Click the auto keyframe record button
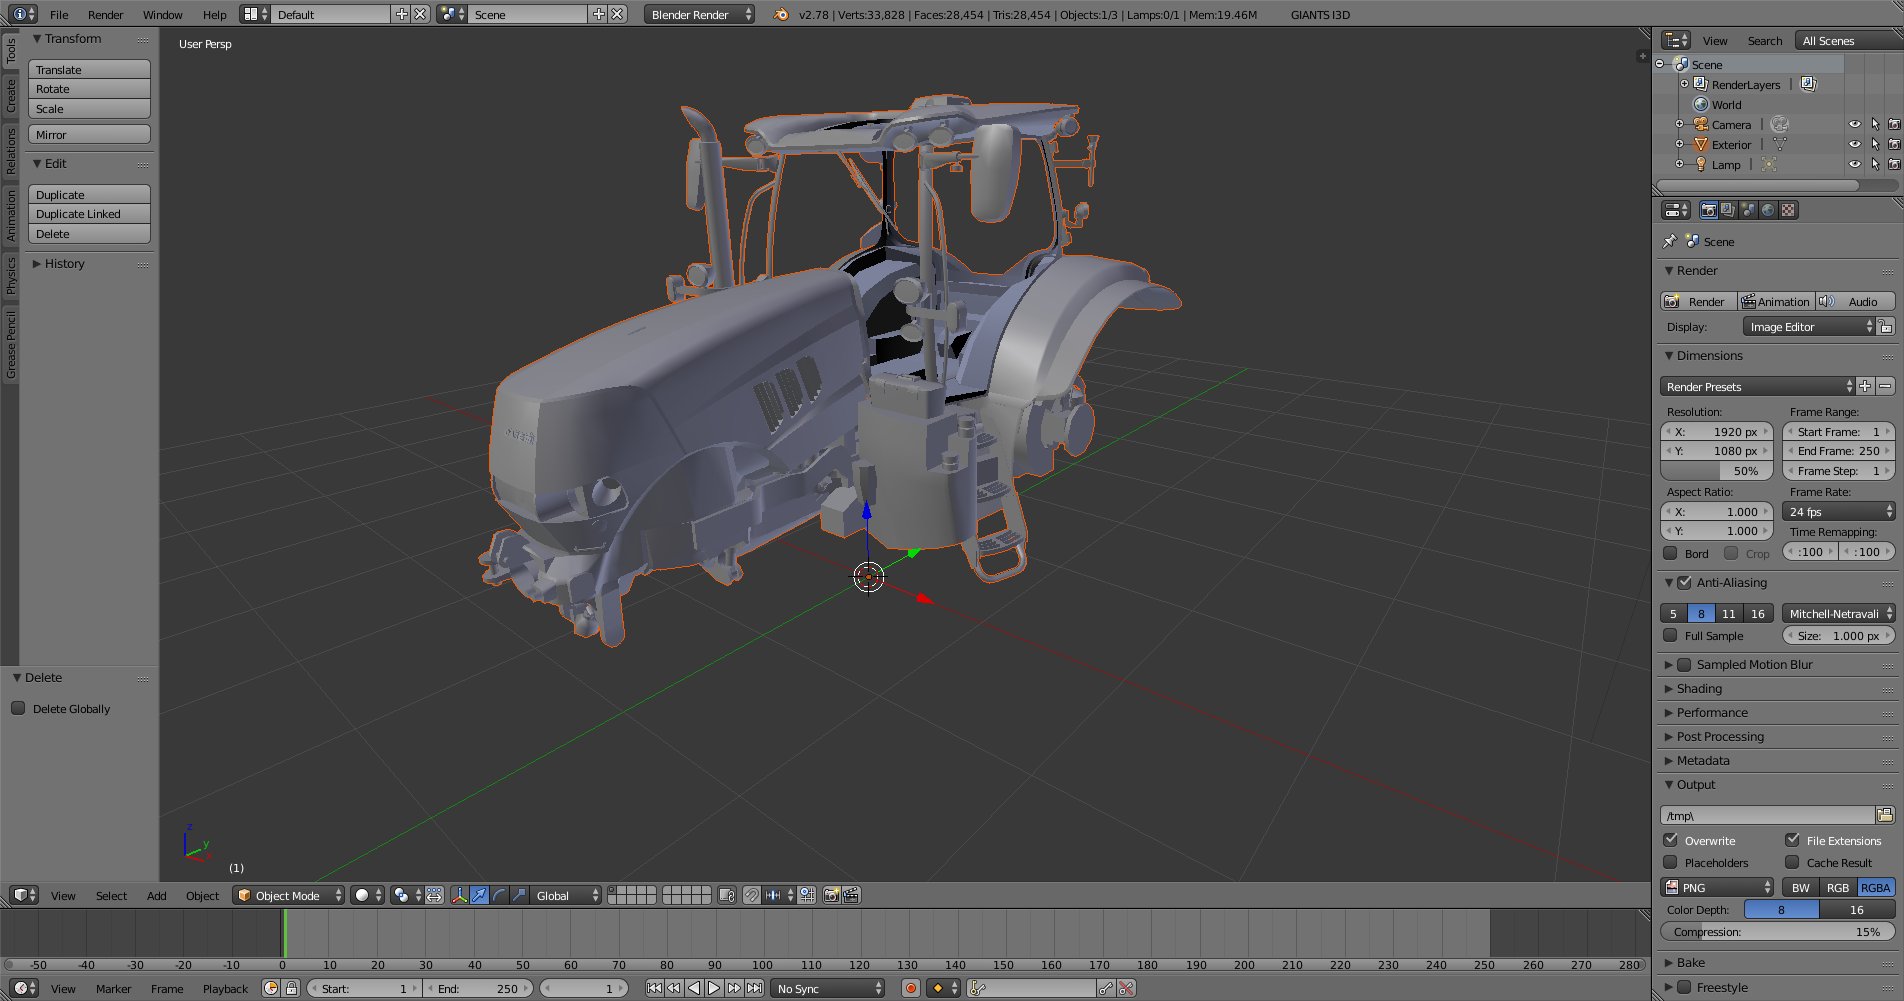 (910, 988)
